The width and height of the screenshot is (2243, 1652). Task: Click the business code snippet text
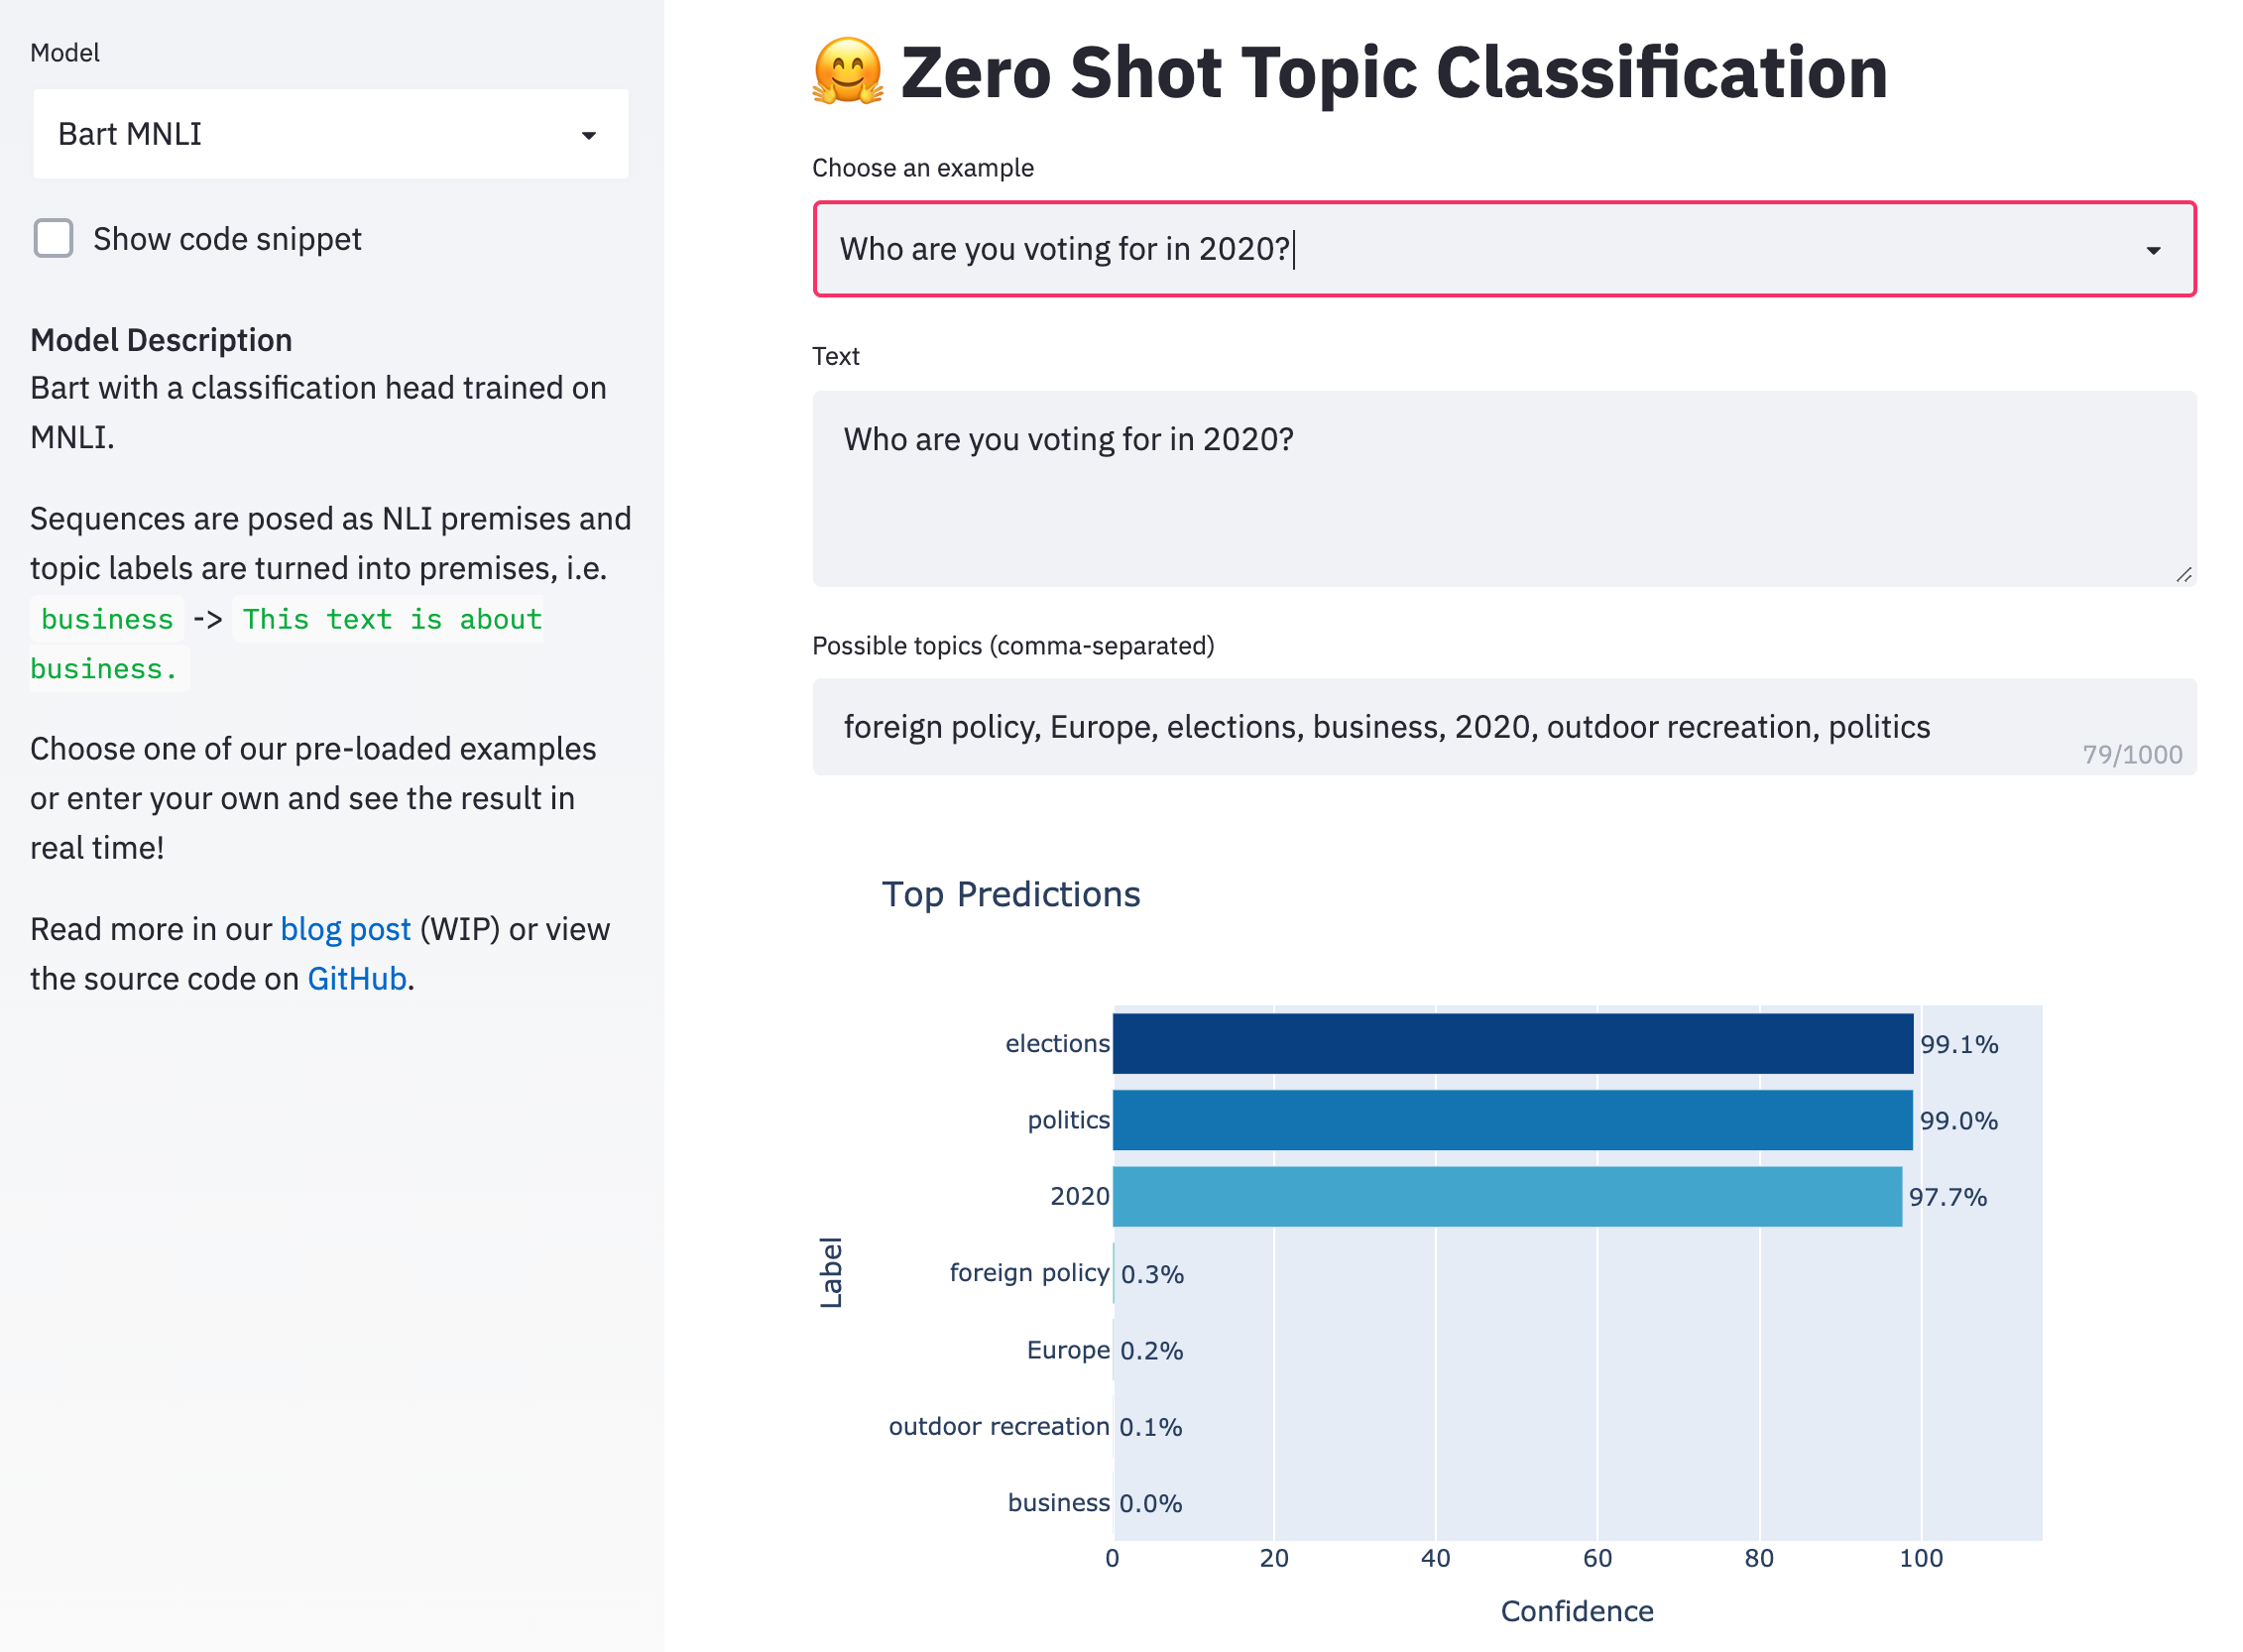pyautogui.click(x=107, y=620)
